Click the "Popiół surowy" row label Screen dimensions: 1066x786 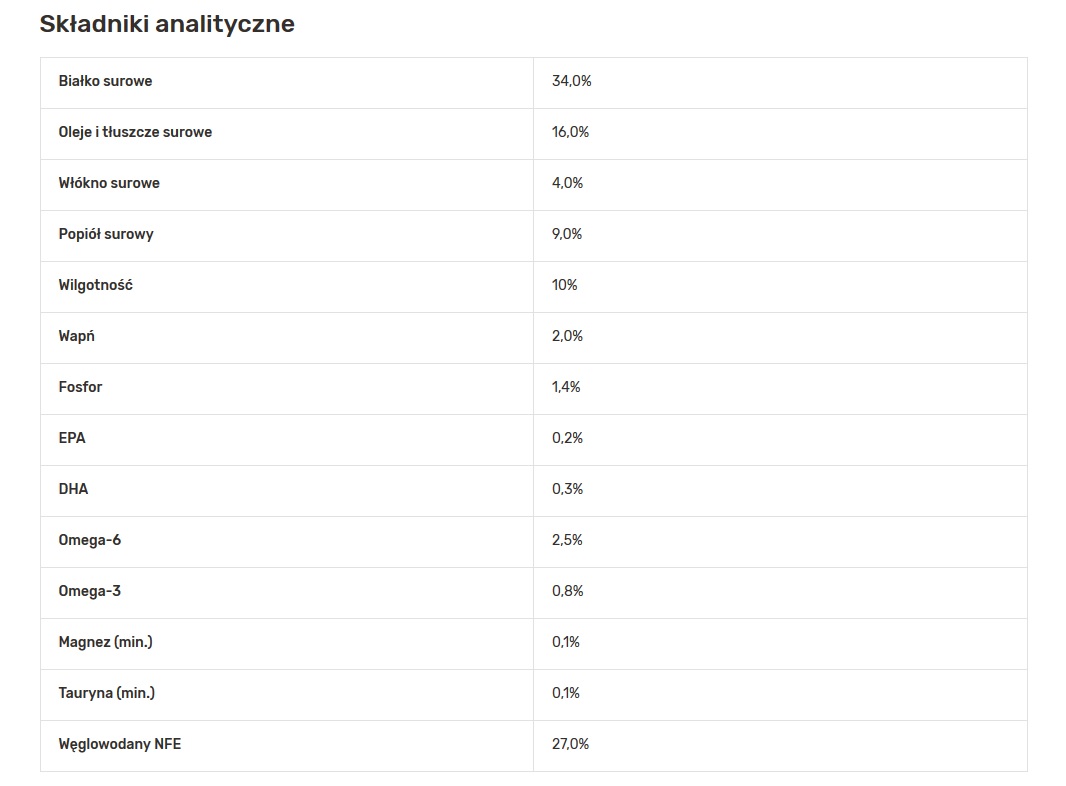106,234
